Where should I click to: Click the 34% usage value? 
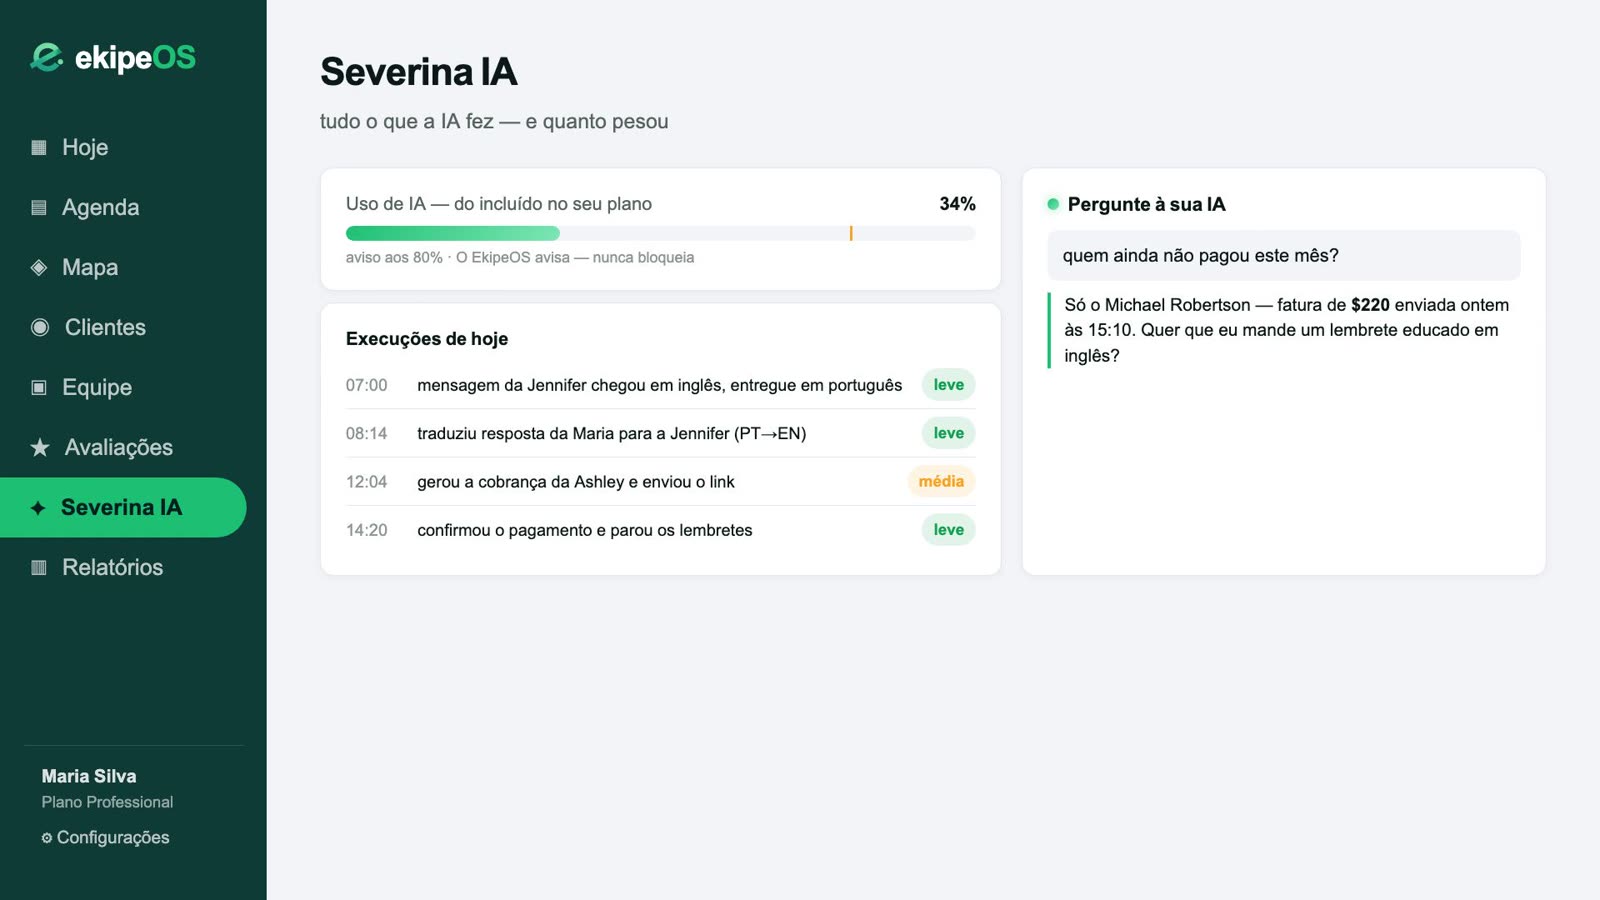coord(957,204)
